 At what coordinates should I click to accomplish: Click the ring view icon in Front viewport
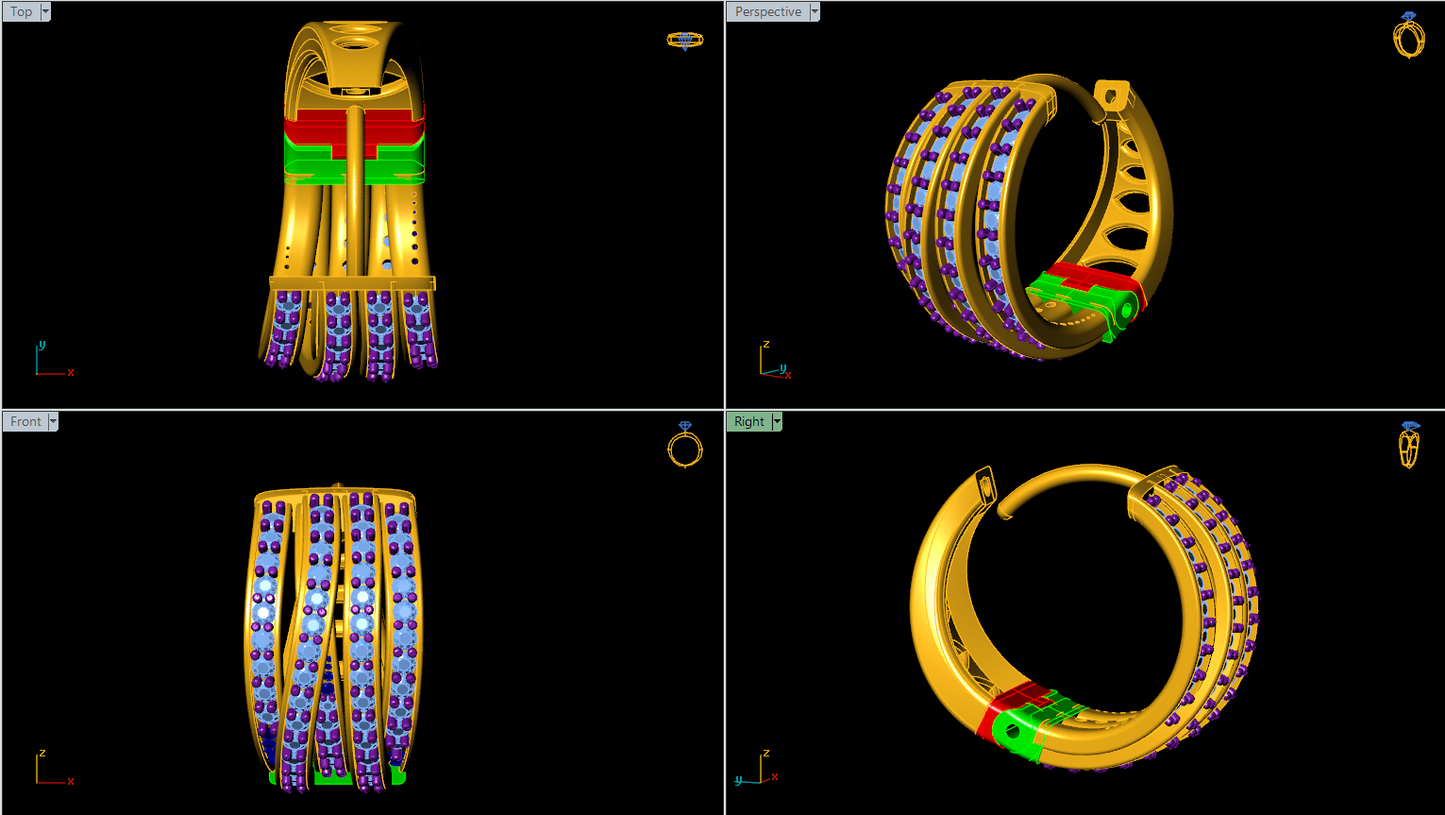(685, 445)
